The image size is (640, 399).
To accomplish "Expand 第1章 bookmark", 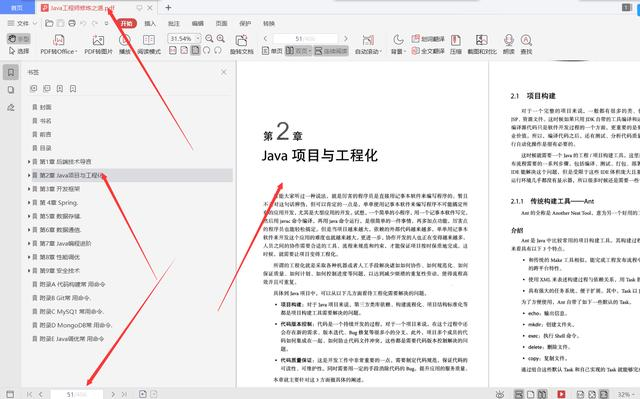I will click(29, 162).
